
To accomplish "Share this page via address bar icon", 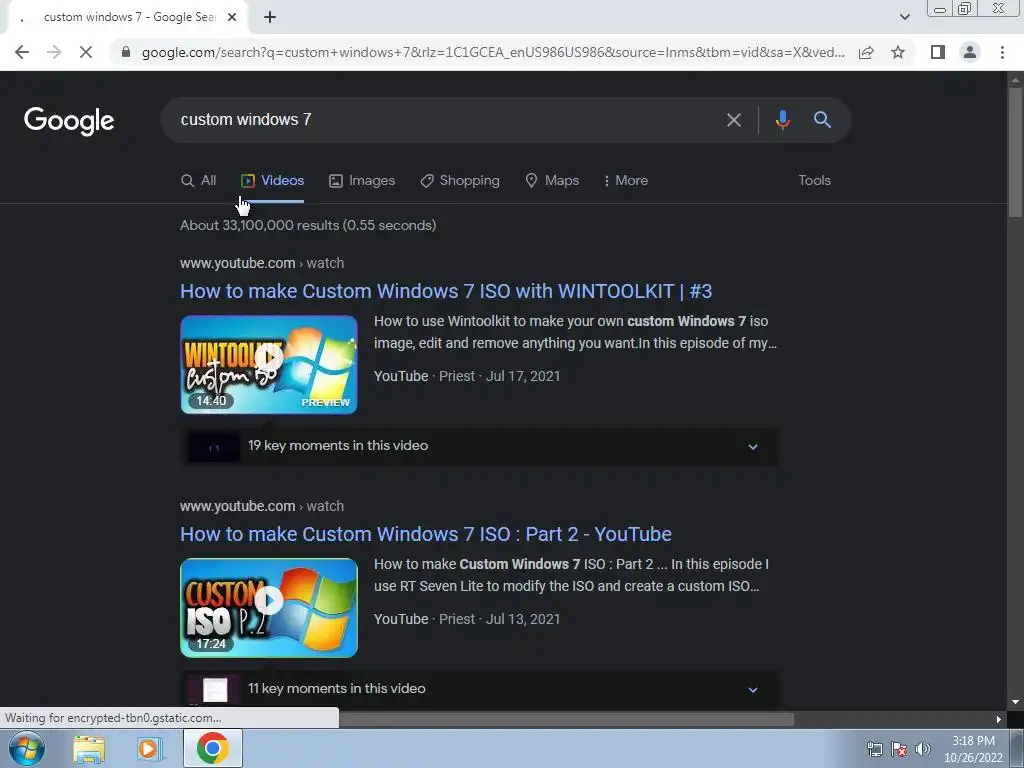I will [x=866, y=52].
